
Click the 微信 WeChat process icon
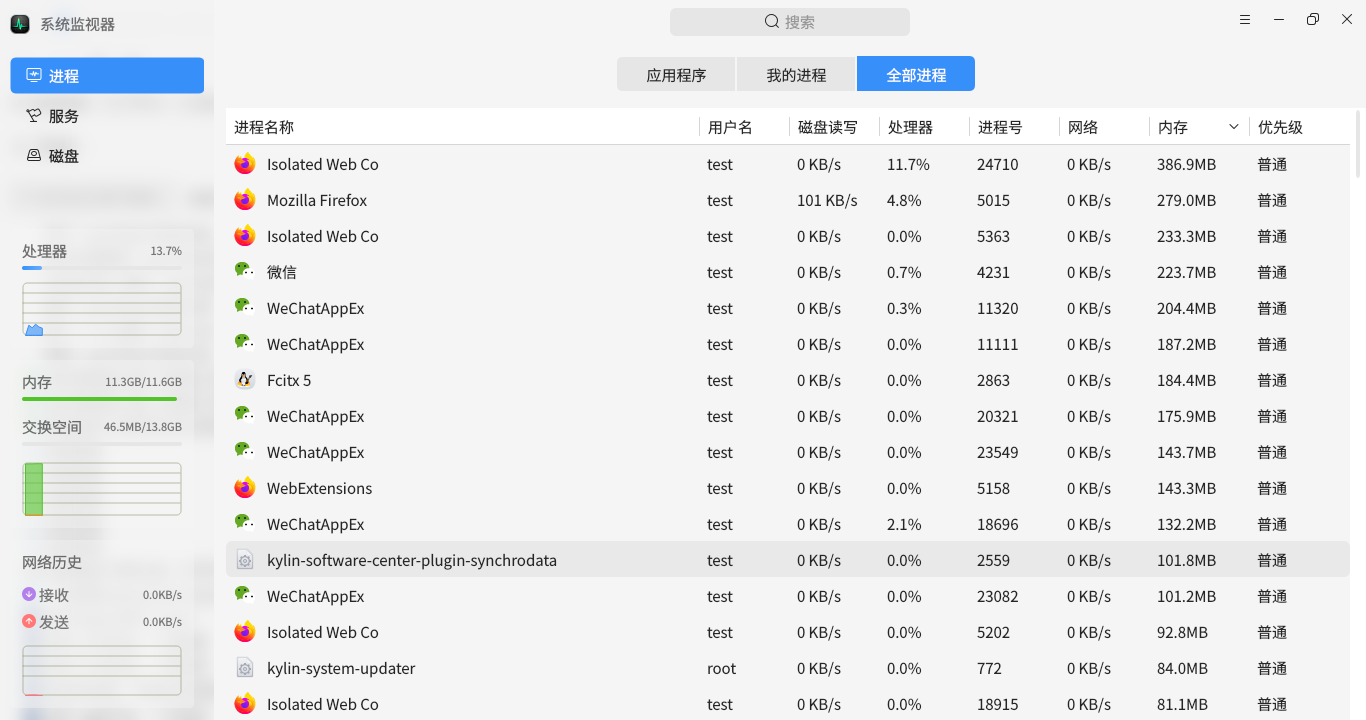point(245,272)
